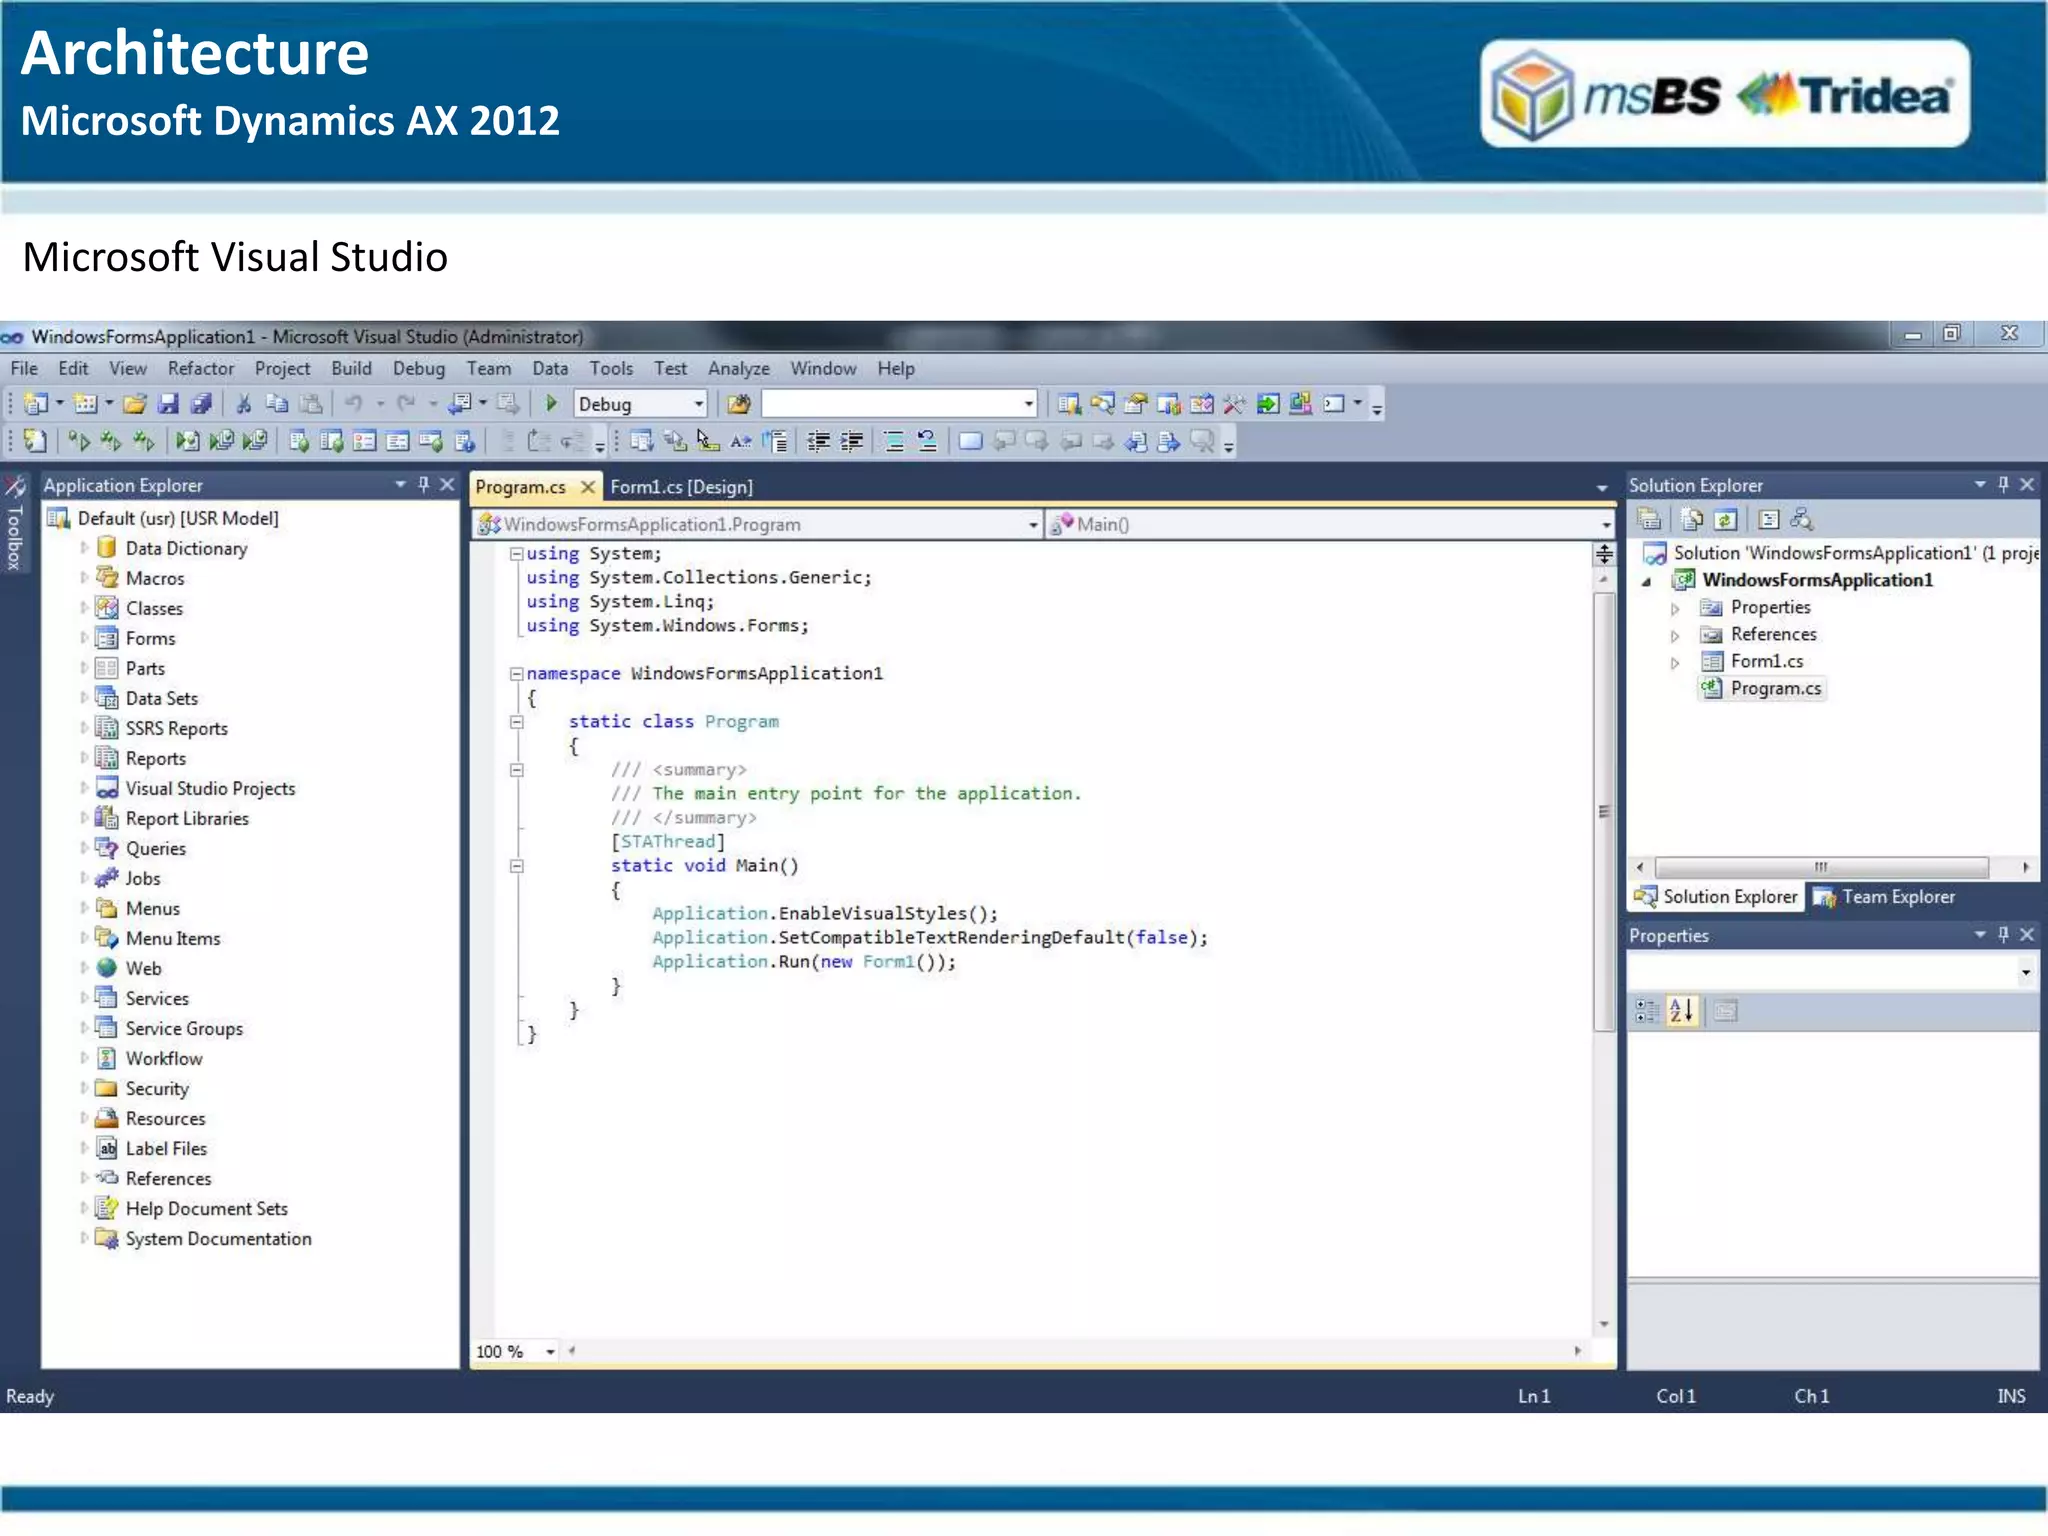Switch to the Team Explorer tab
The width and height of the screenshot is (2048, 1536).
[x=1884, y=897]
